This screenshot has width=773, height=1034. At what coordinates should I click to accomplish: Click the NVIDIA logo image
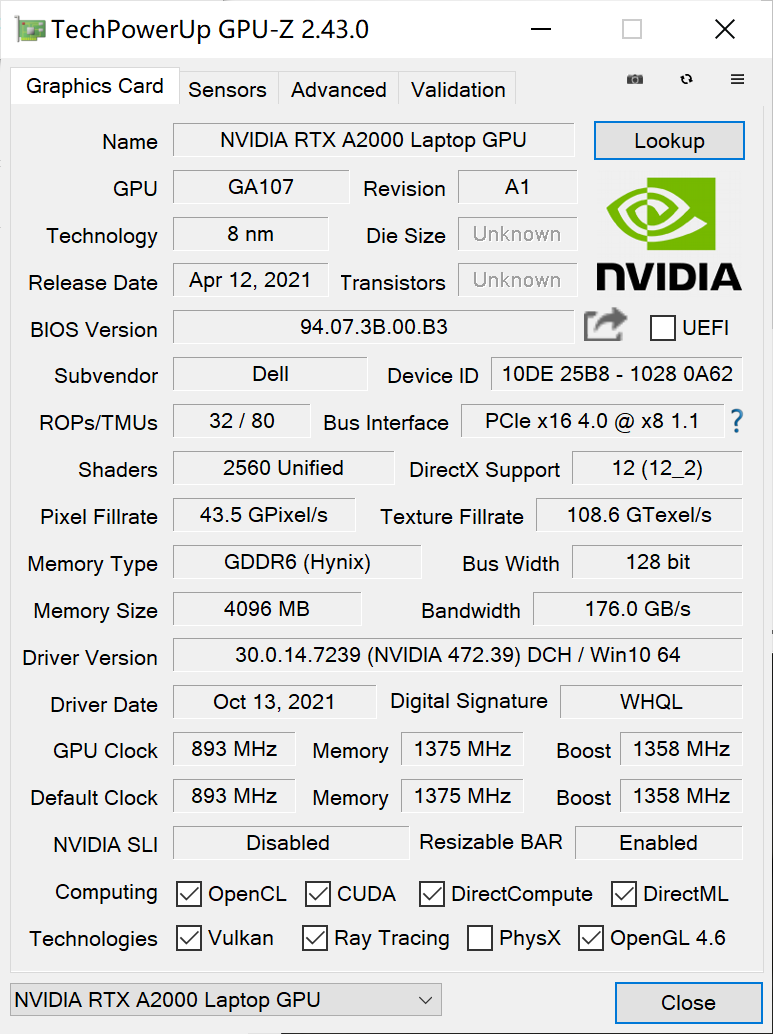669,233
